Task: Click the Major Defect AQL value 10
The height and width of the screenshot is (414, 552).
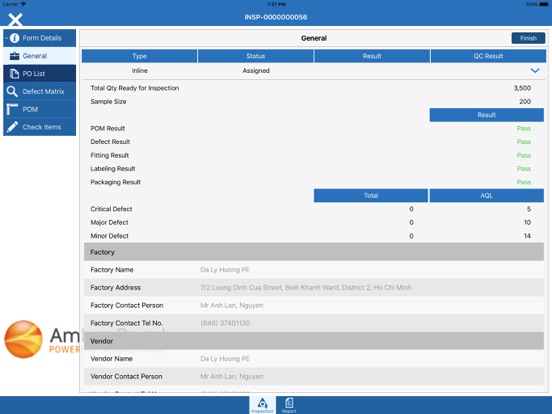Action: coord(527,222)
